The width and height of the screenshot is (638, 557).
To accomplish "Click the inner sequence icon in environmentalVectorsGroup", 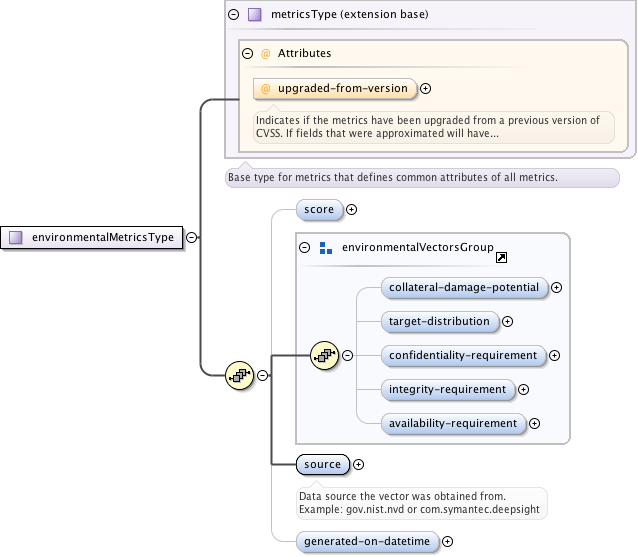I will pyautogui.click(x=324, y=355).
